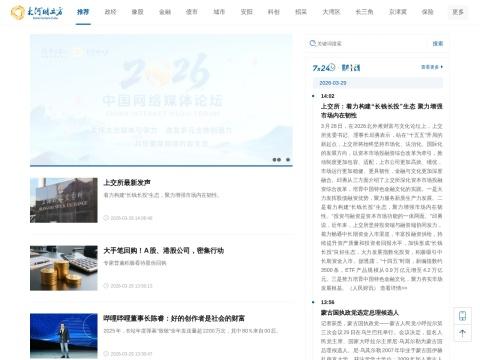Open the 上交所最新发声 article thumbnail

(x=64, y=200)
